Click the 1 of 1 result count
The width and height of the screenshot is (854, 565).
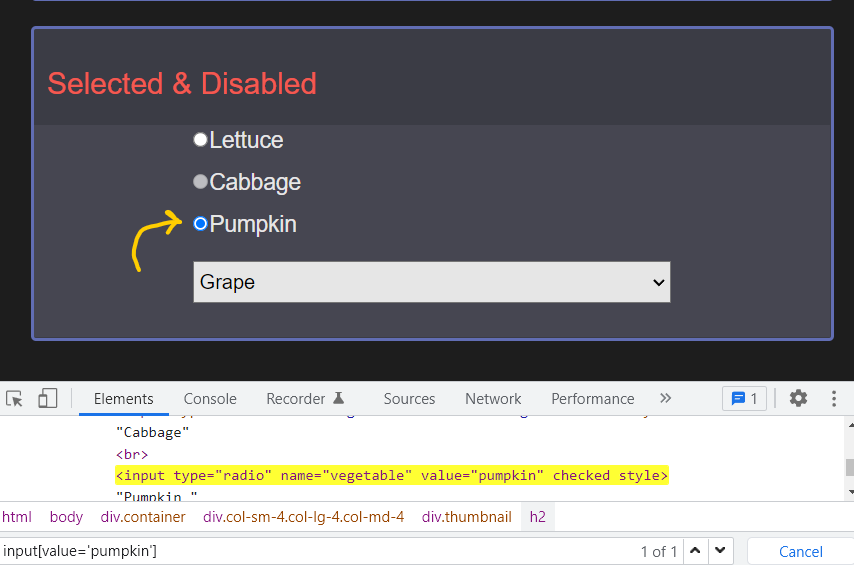click(x=658, y=551)
